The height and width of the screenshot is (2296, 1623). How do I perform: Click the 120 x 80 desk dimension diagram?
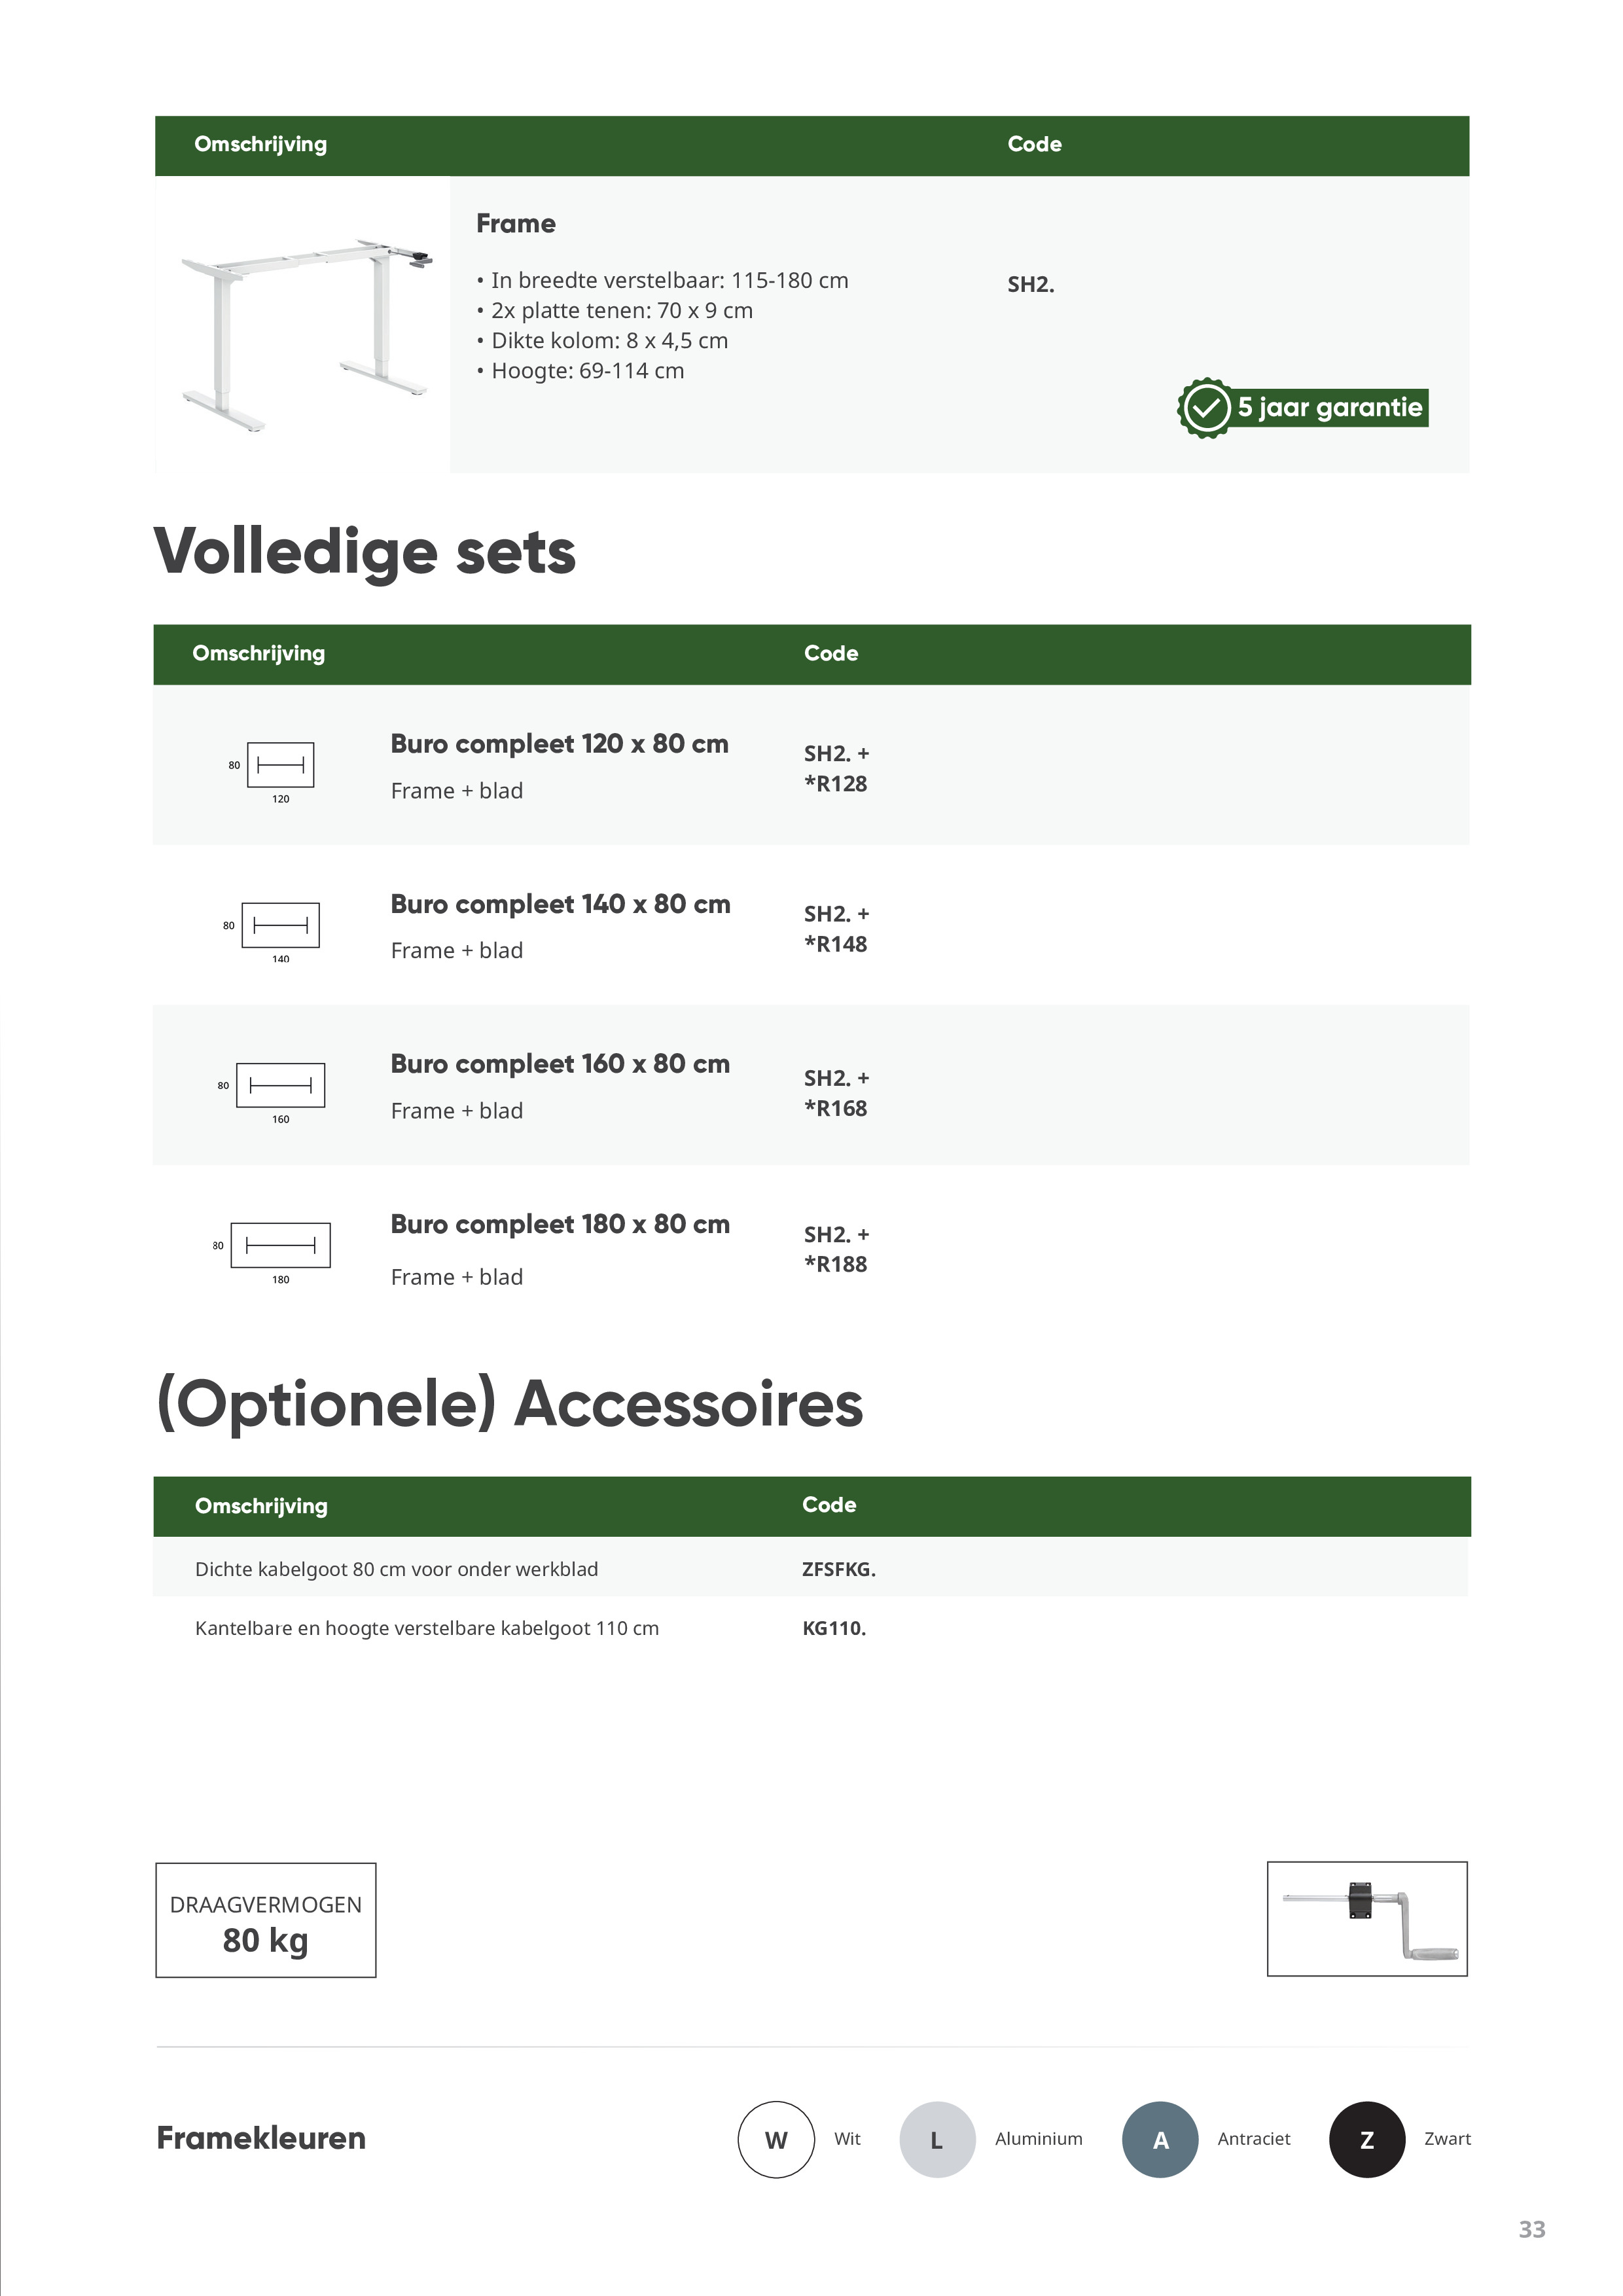[280, 766]
